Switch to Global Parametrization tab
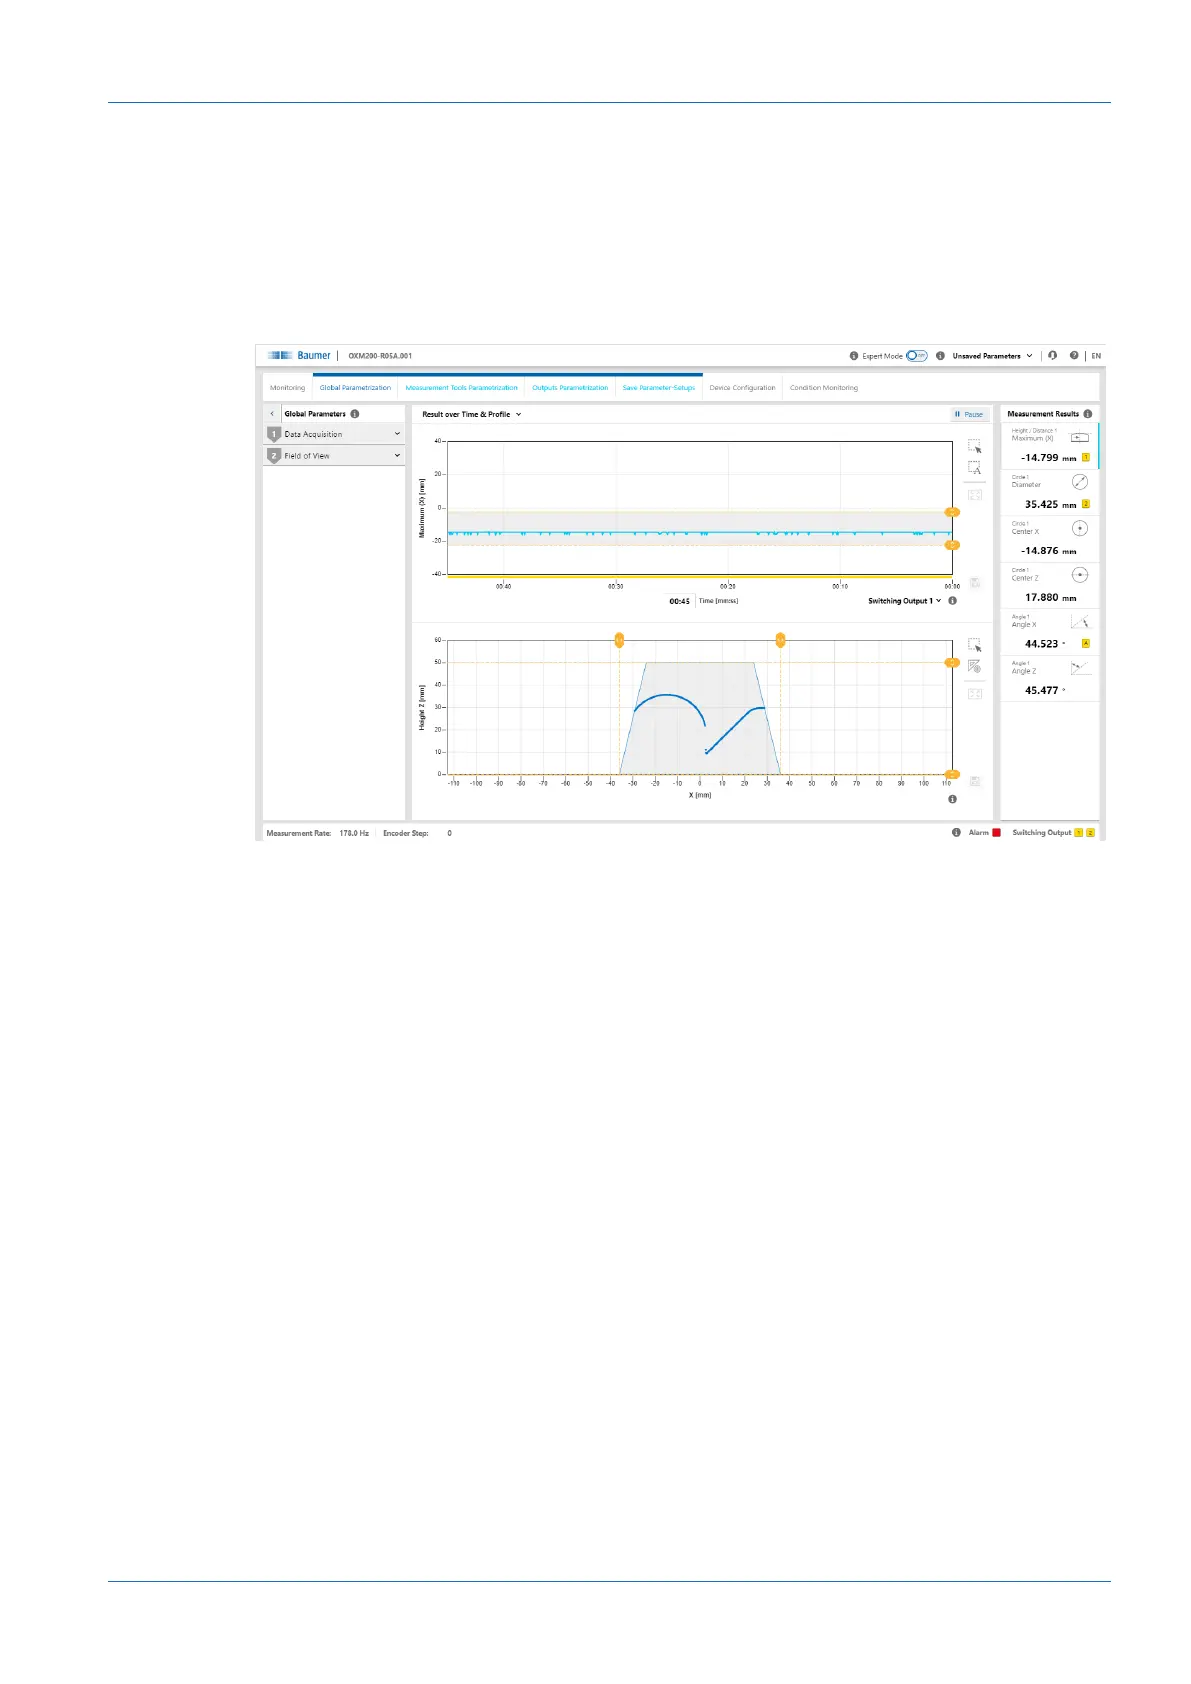The height and width of the screenshot is (1684, 1191). 355,388
